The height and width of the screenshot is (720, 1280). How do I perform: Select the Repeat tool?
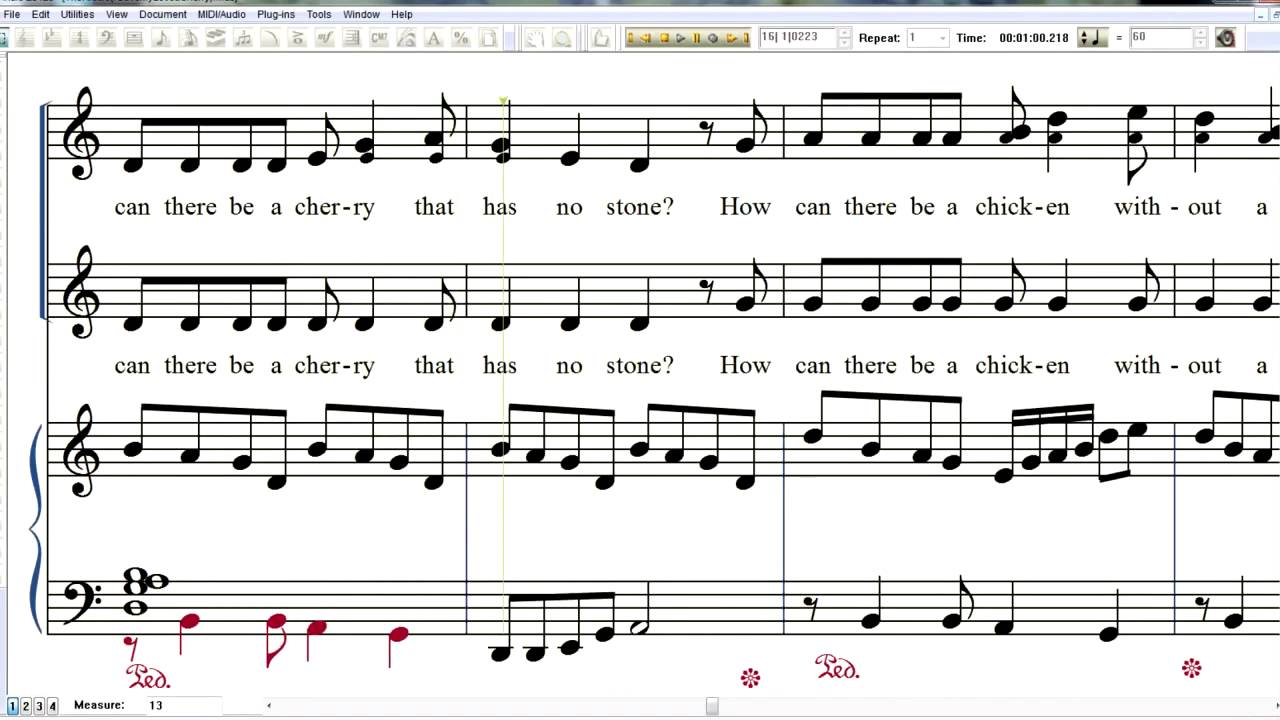[352, 38]
